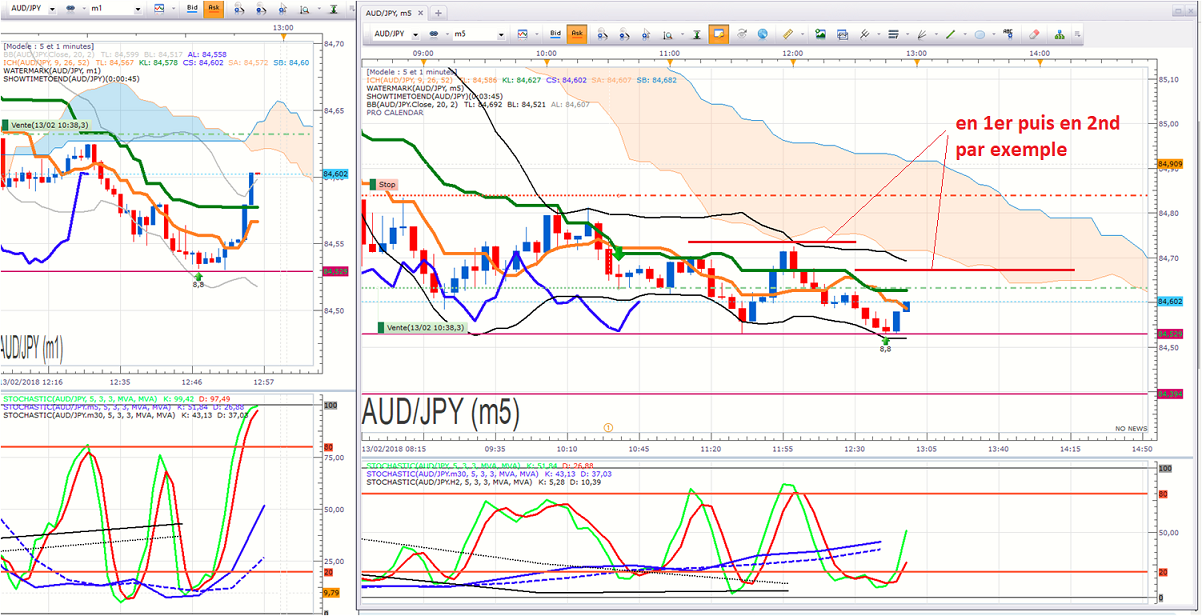
Task: Click Vente(13/02 10:38,3) label on m1 chart
Action: click(x=47, y=124)
